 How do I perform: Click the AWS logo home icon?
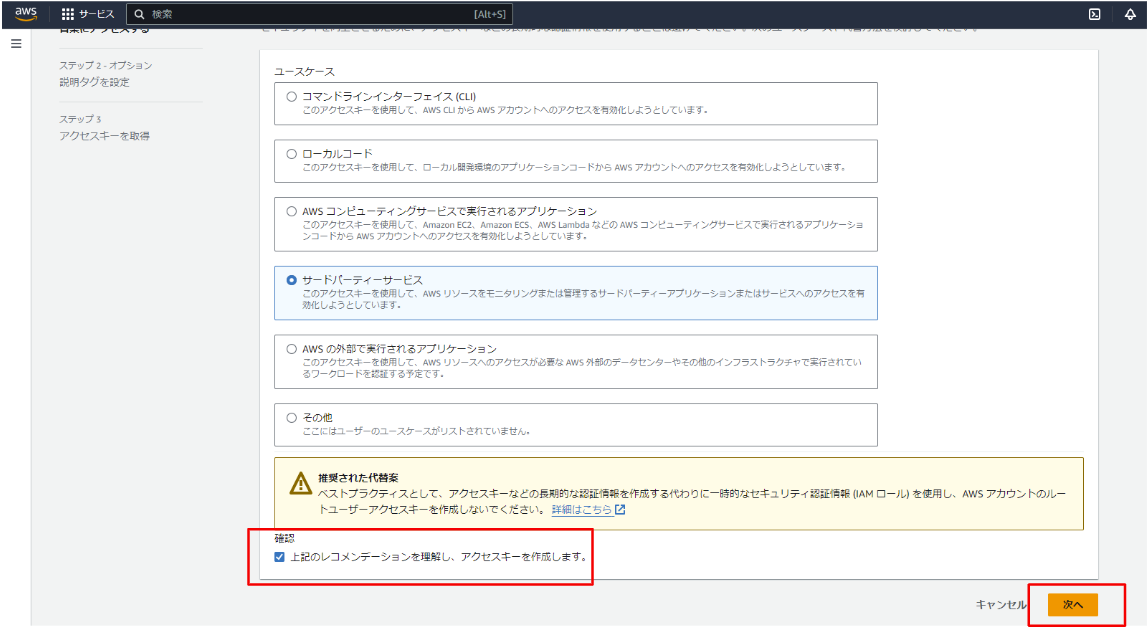tap(26, 14)
